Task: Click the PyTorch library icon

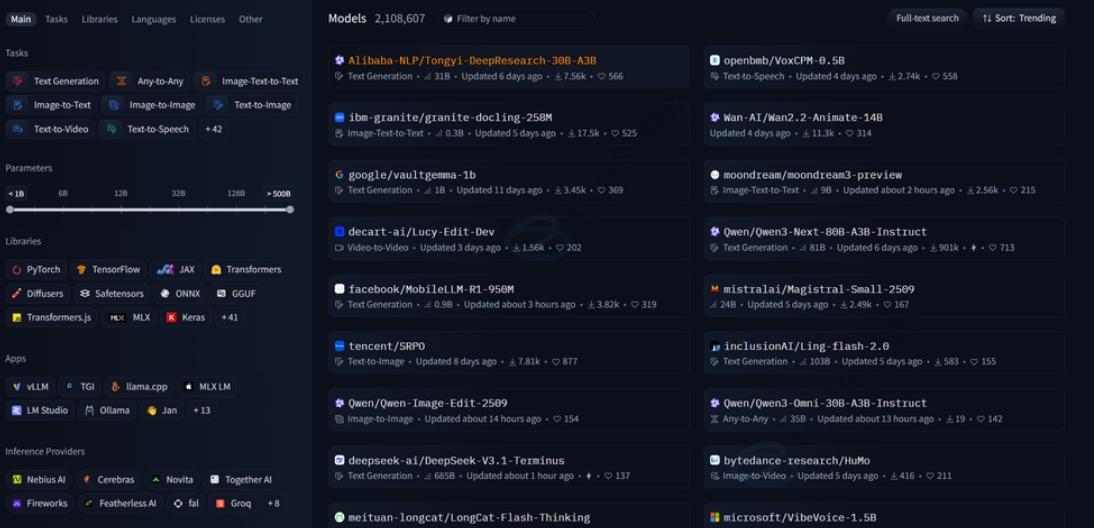Action: (x=17, y=270)
